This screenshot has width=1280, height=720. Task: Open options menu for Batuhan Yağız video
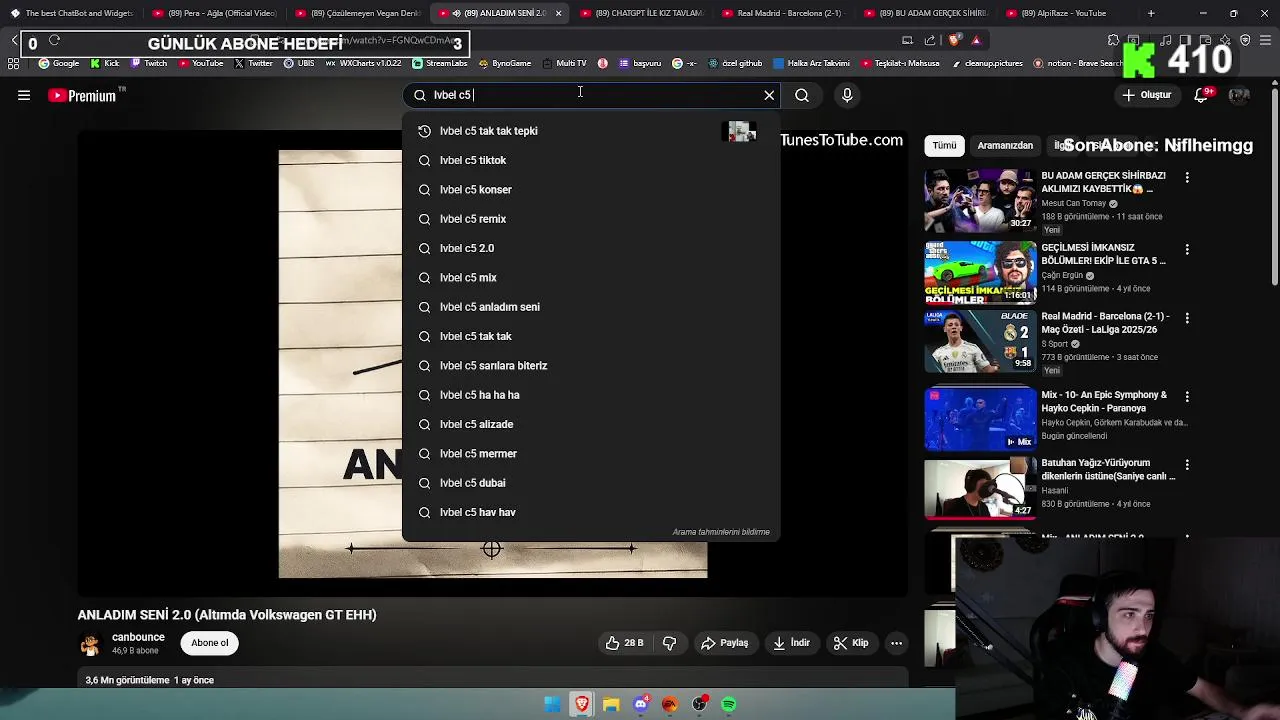1187,465
